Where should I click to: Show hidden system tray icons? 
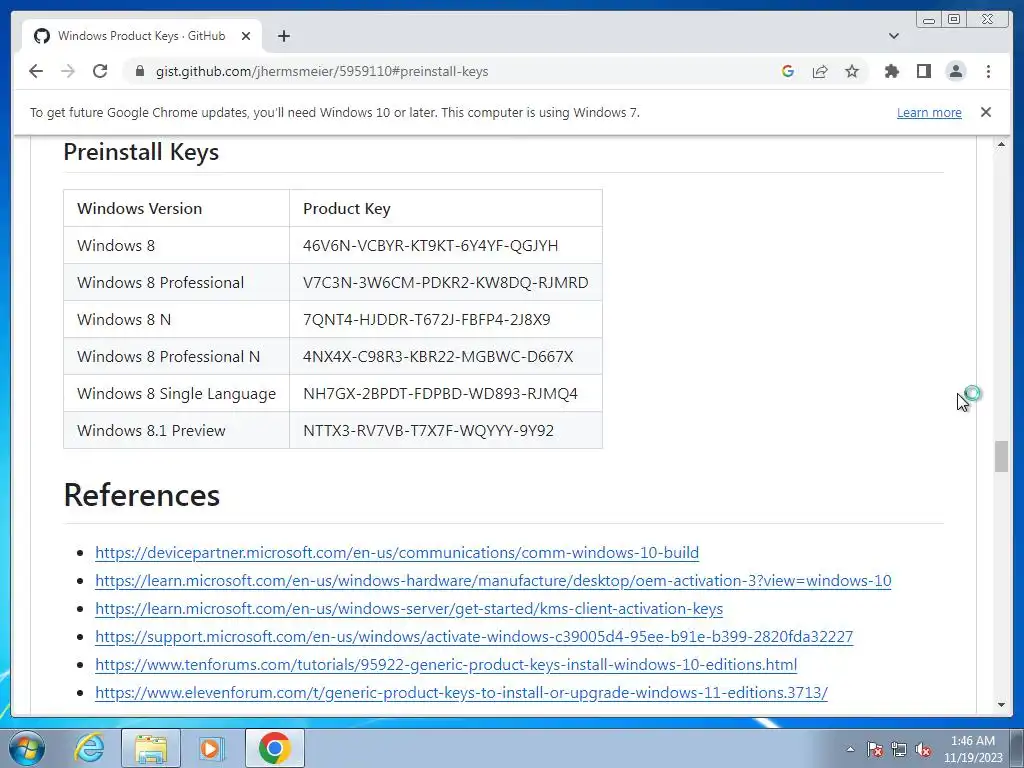point(850,750)
